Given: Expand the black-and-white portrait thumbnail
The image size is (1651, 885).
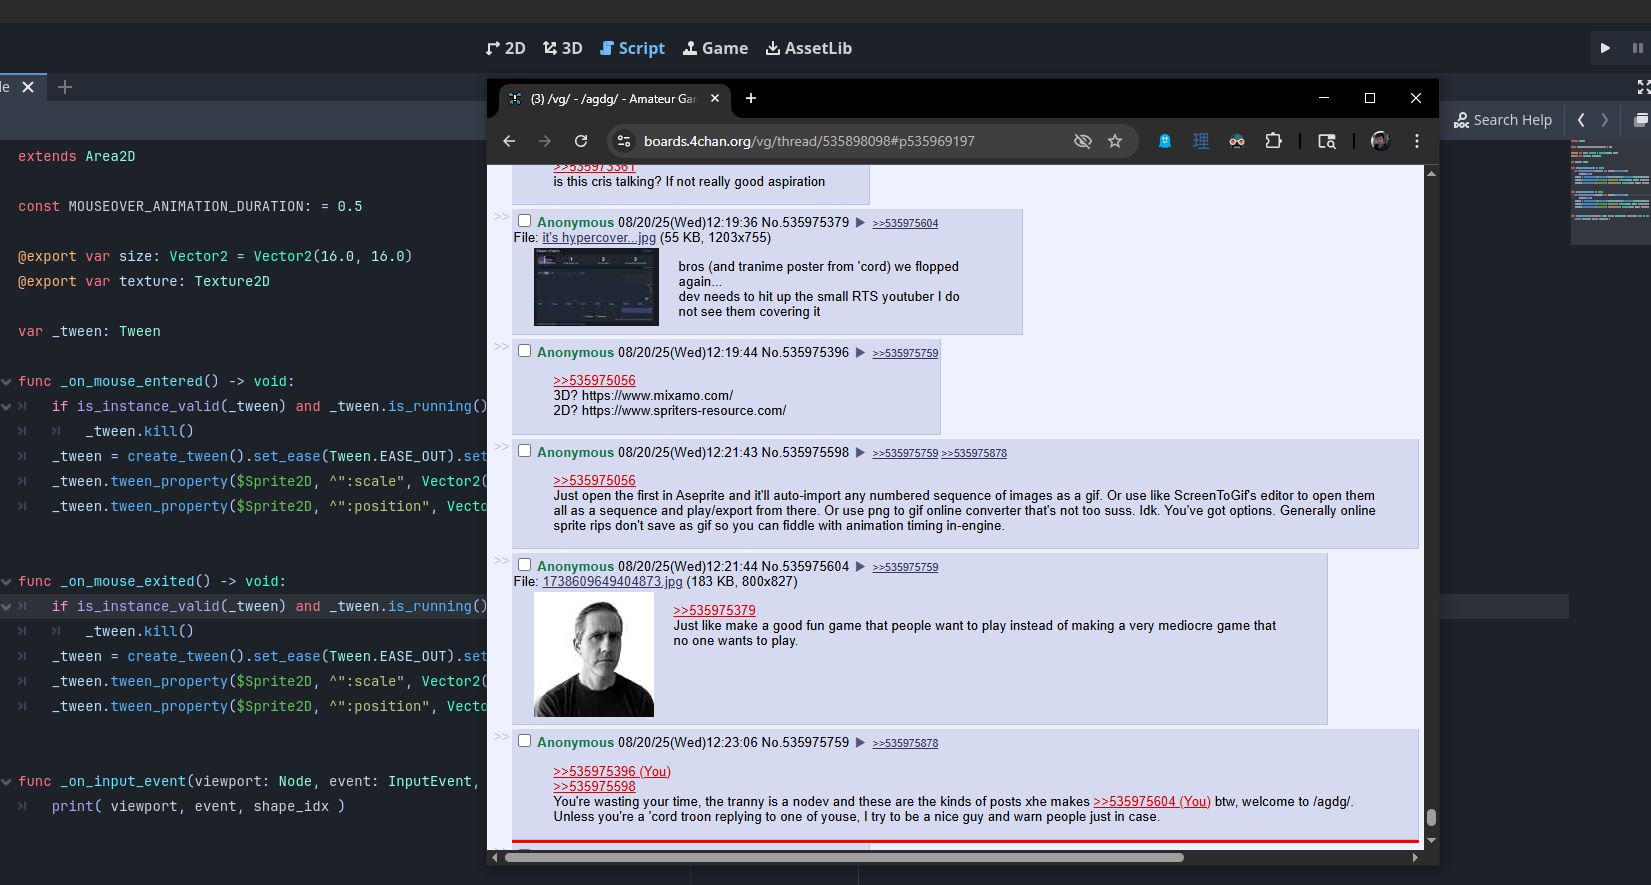Looking at the screenshot, I should coord(594,654).
